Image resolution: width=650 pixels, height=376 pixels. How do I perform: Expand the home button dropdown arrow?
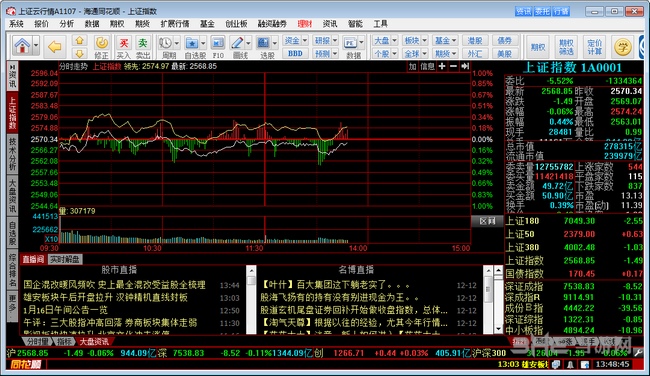[36, 45]
